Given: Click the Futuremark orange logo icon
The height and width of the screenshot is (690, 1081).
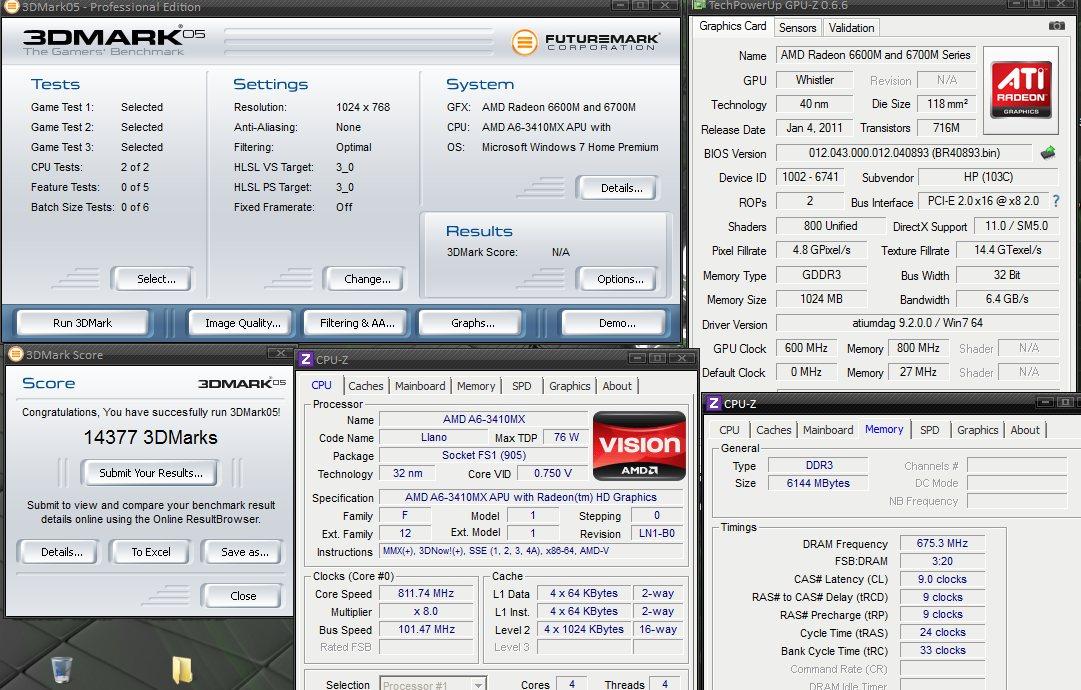Looking at the screenshot, I should 524,42.
